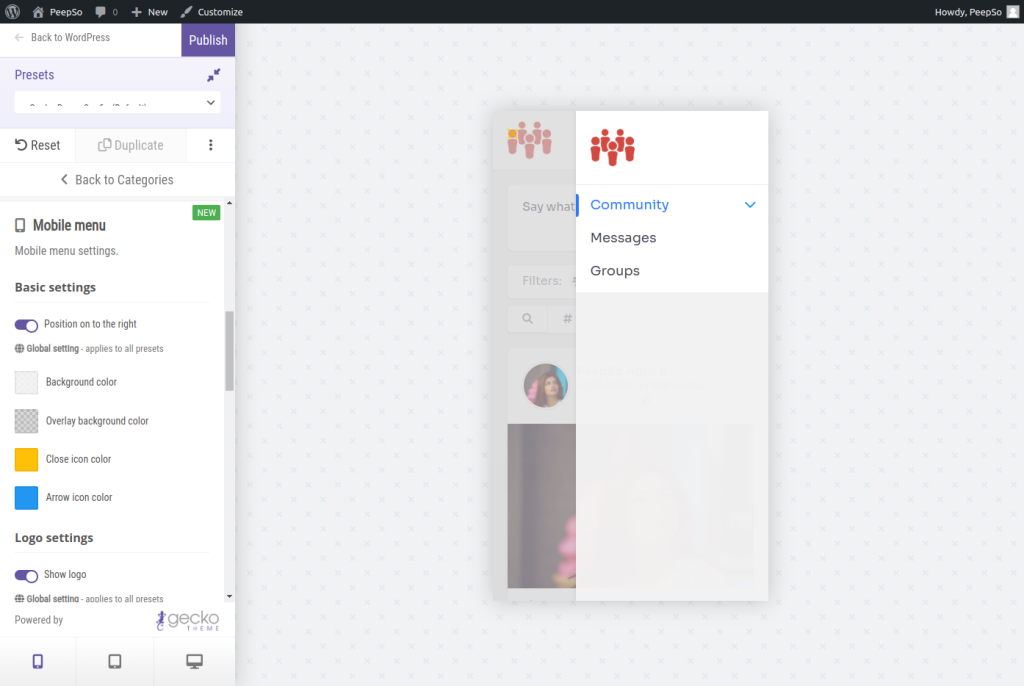Image resolution: width=1024 pixels, height=686 pixels.
Task: Click the Publish button
Action: coord(208,39)
